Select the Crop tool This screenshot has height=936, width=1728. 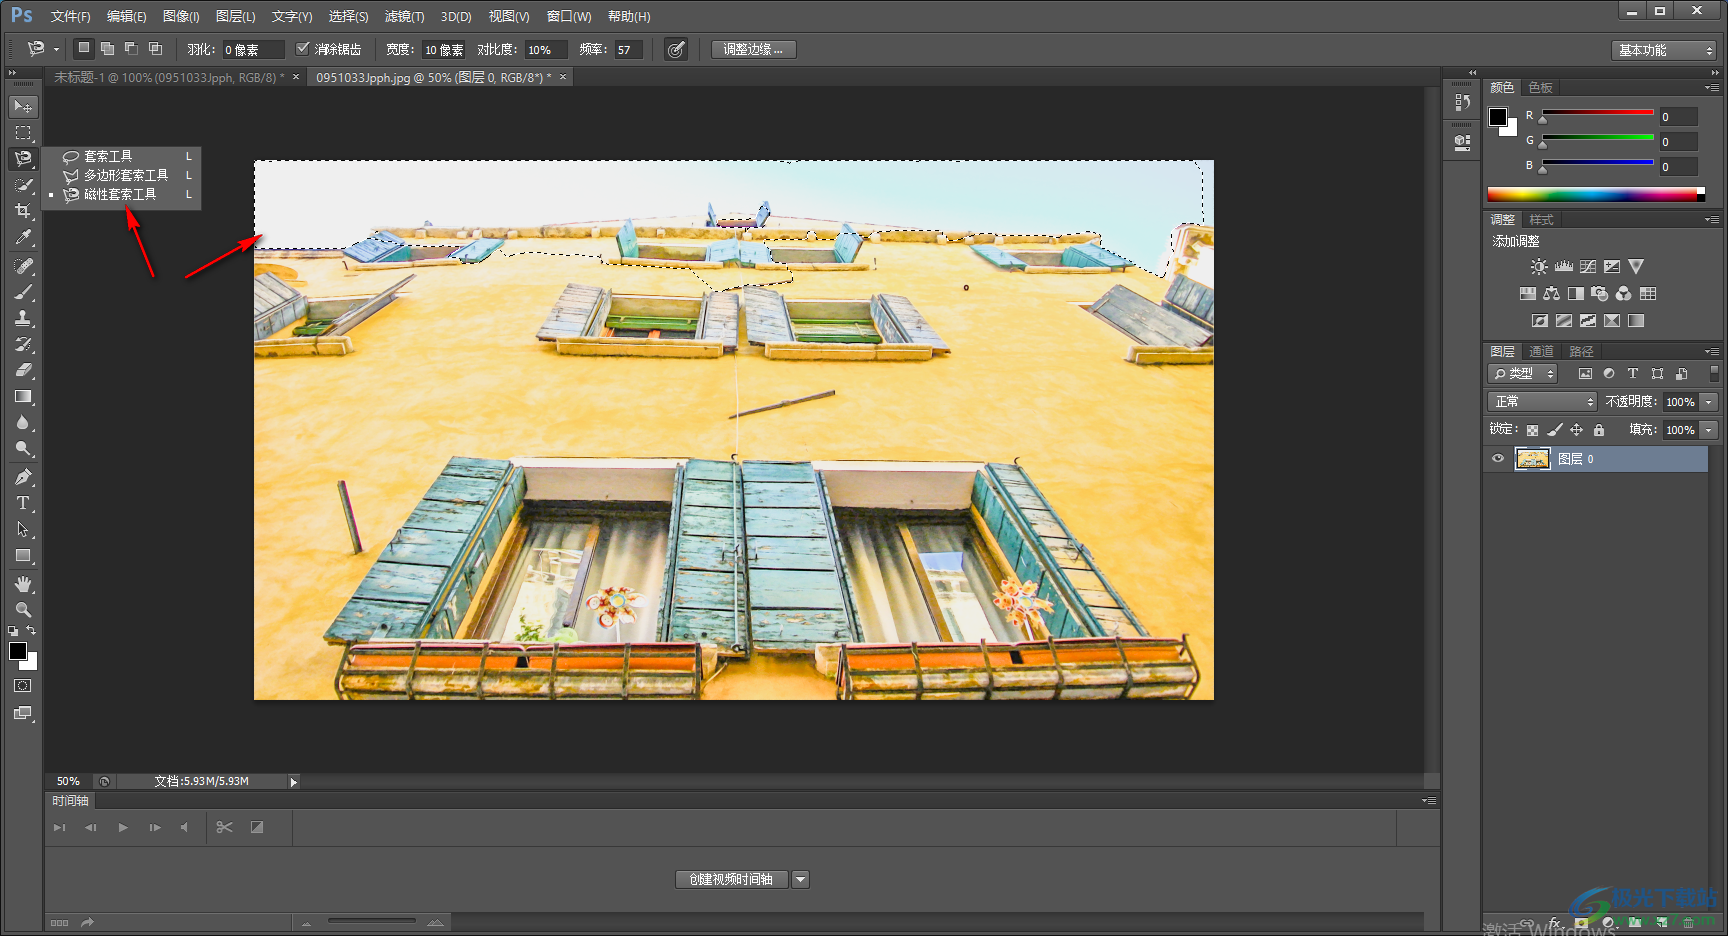23,211
